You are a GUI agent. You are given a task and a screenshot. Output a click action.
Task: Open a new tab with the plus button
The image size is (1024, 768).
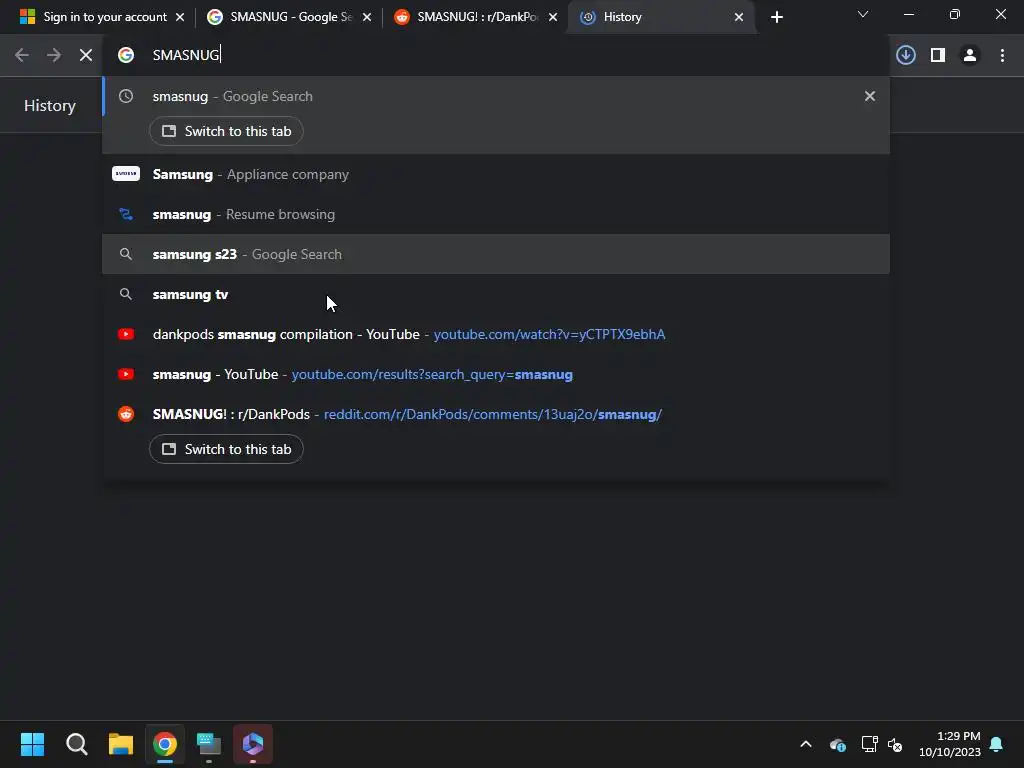coord(776,17)
